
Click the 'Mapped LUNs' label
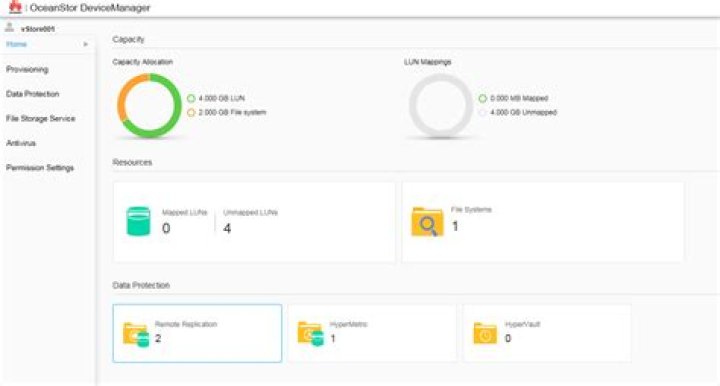pyautogui.click(x=185, y=213)
